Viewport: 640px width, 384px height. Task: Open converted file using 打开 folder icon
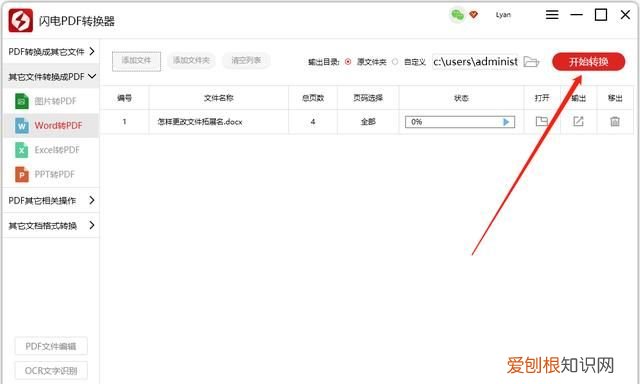pyautogui.click(x=542, y=121)
